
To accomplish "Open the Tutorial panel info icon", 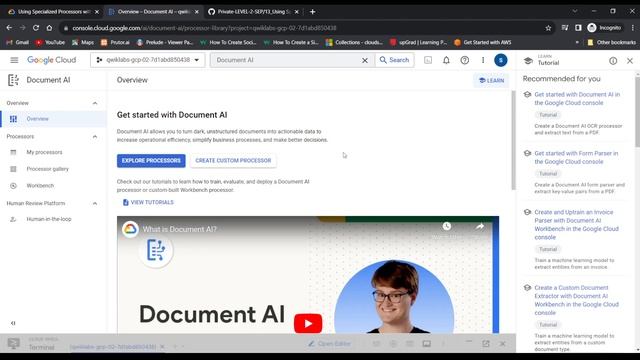I will (613, 61).
